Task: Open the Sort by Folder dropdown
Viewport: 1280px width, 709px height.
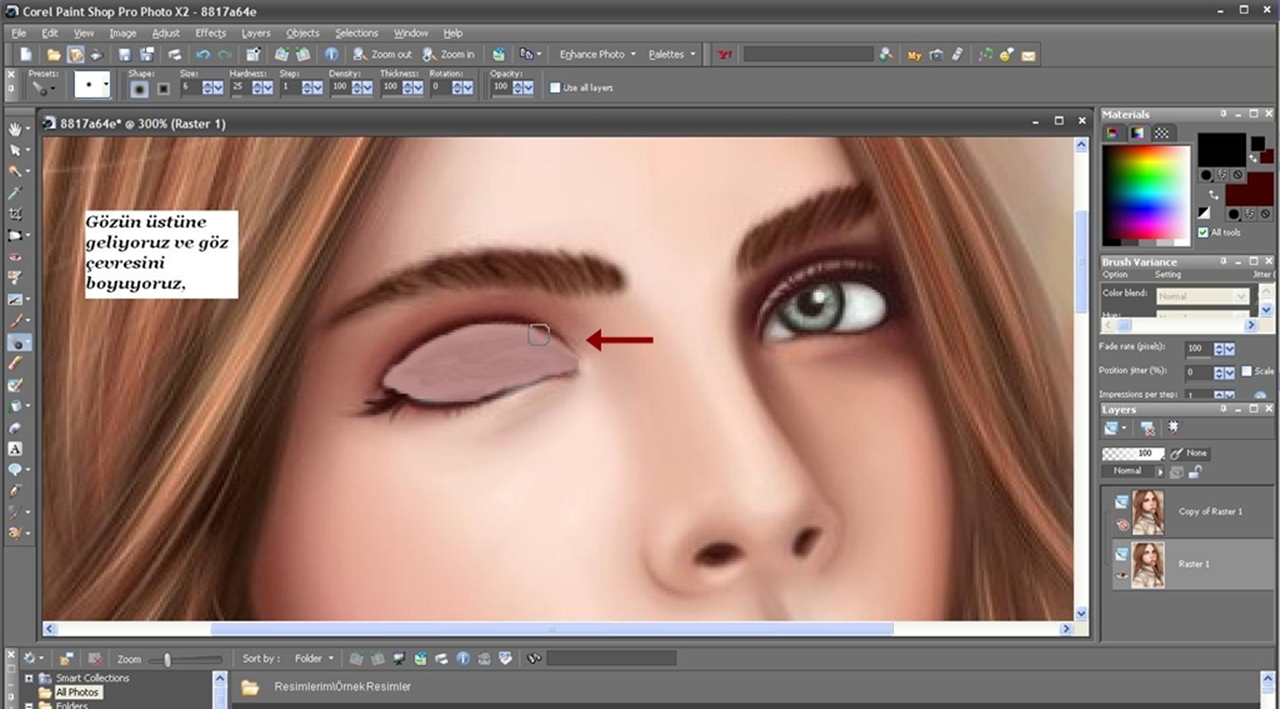Action: [x=314, y=659]
